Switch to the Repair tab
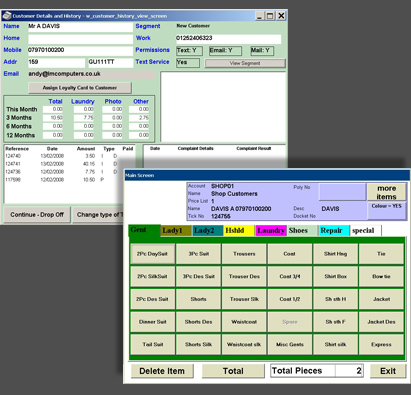The width and height of the screenshot is (411, 395). (334, 231)
